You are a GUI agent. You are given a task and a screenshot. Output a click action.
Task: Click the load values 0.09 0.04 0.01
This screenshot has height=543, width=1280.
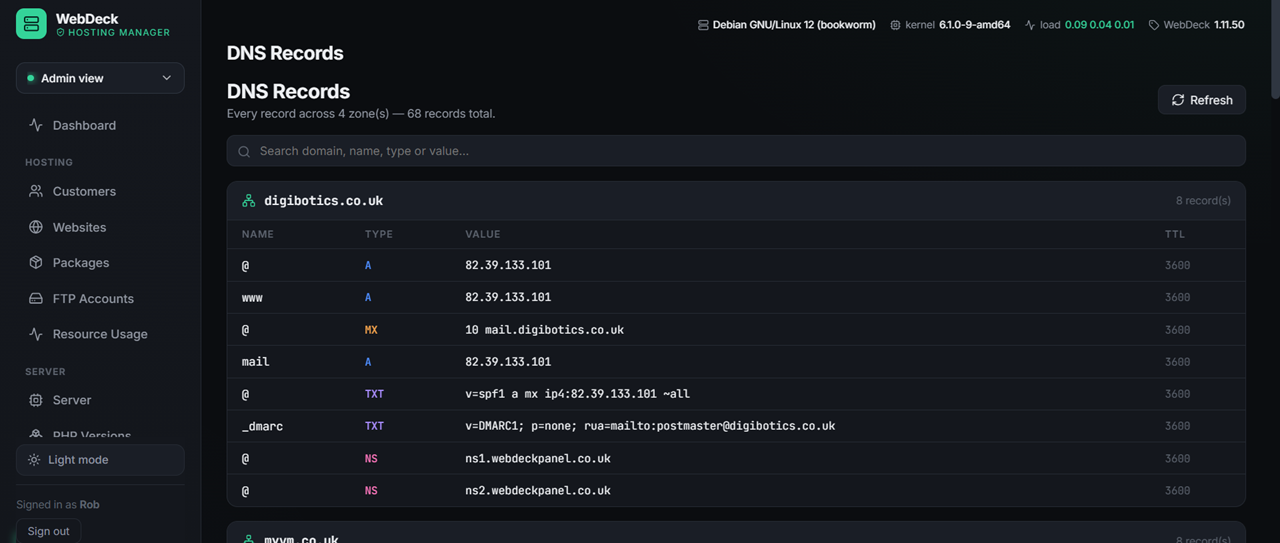tap(1099, 25)
